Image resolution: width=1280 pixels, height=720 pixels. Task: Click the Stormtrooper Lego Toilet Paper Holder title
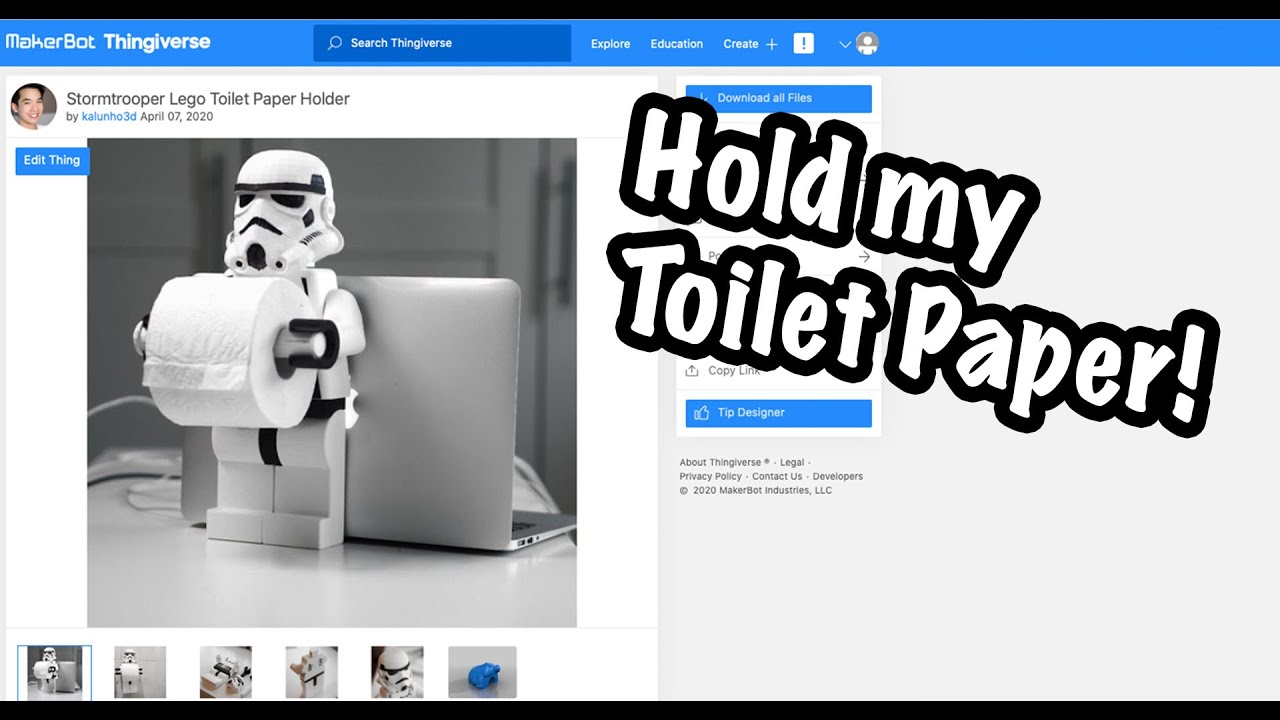tap(208, 98)
